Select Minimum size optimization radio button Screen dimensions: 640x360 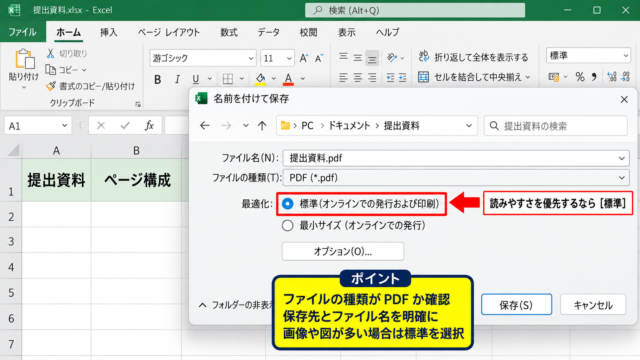pyautogui.click(x=287, y=225)
